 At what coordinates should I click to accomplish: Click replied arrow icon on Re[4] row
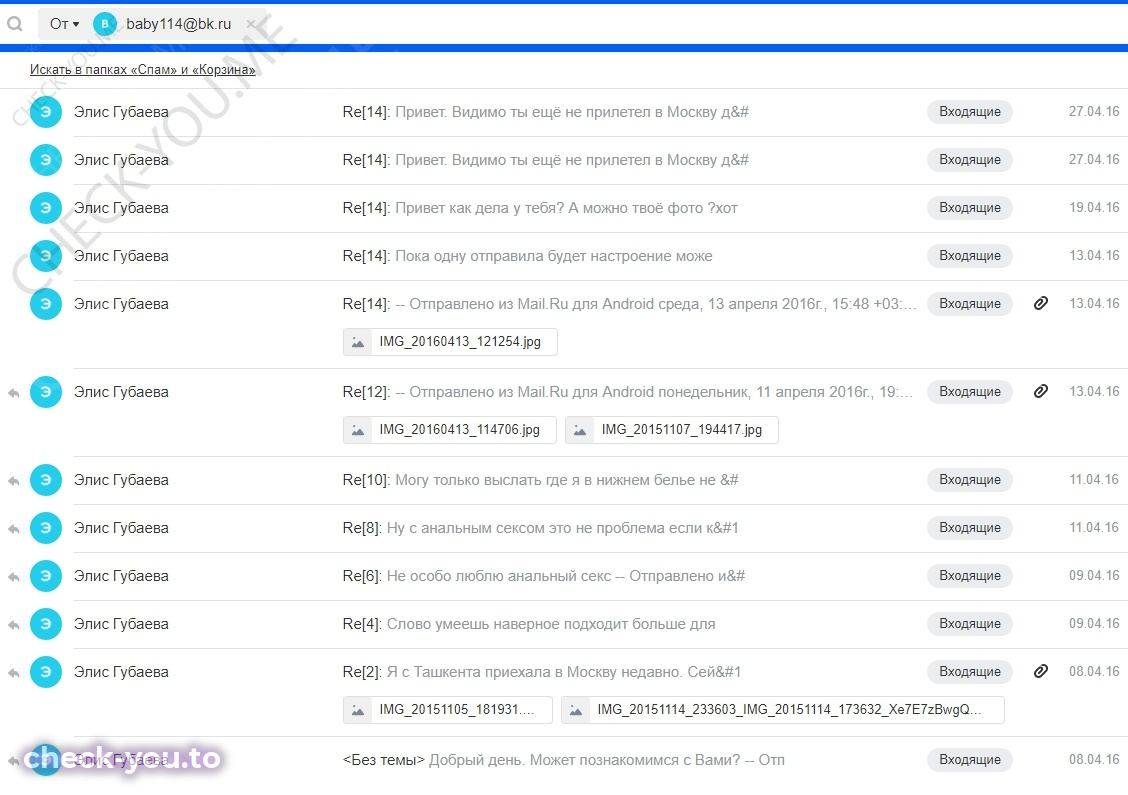[13, 624]
